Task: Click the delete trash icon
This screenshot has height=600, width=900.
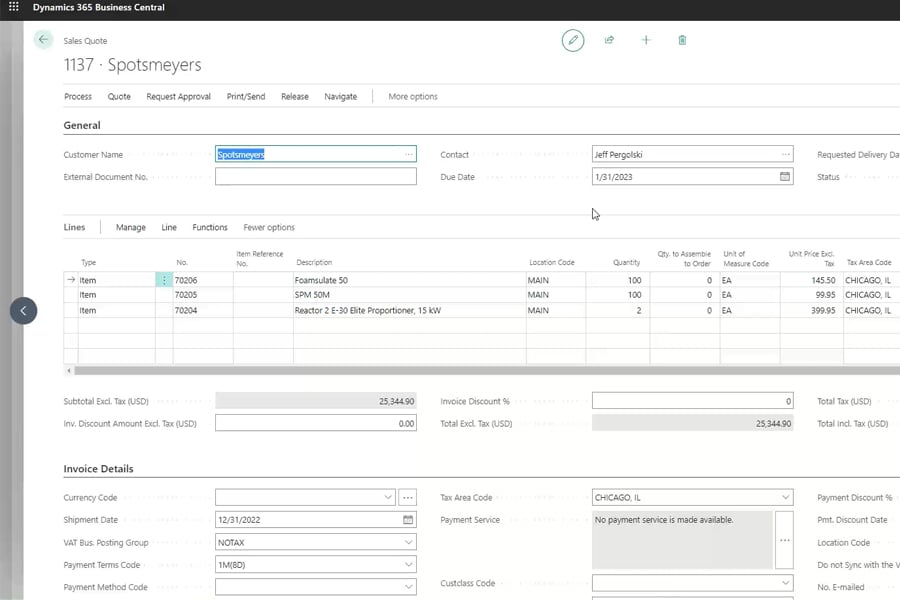Action: pyautogui.click(x=682, y=40)
